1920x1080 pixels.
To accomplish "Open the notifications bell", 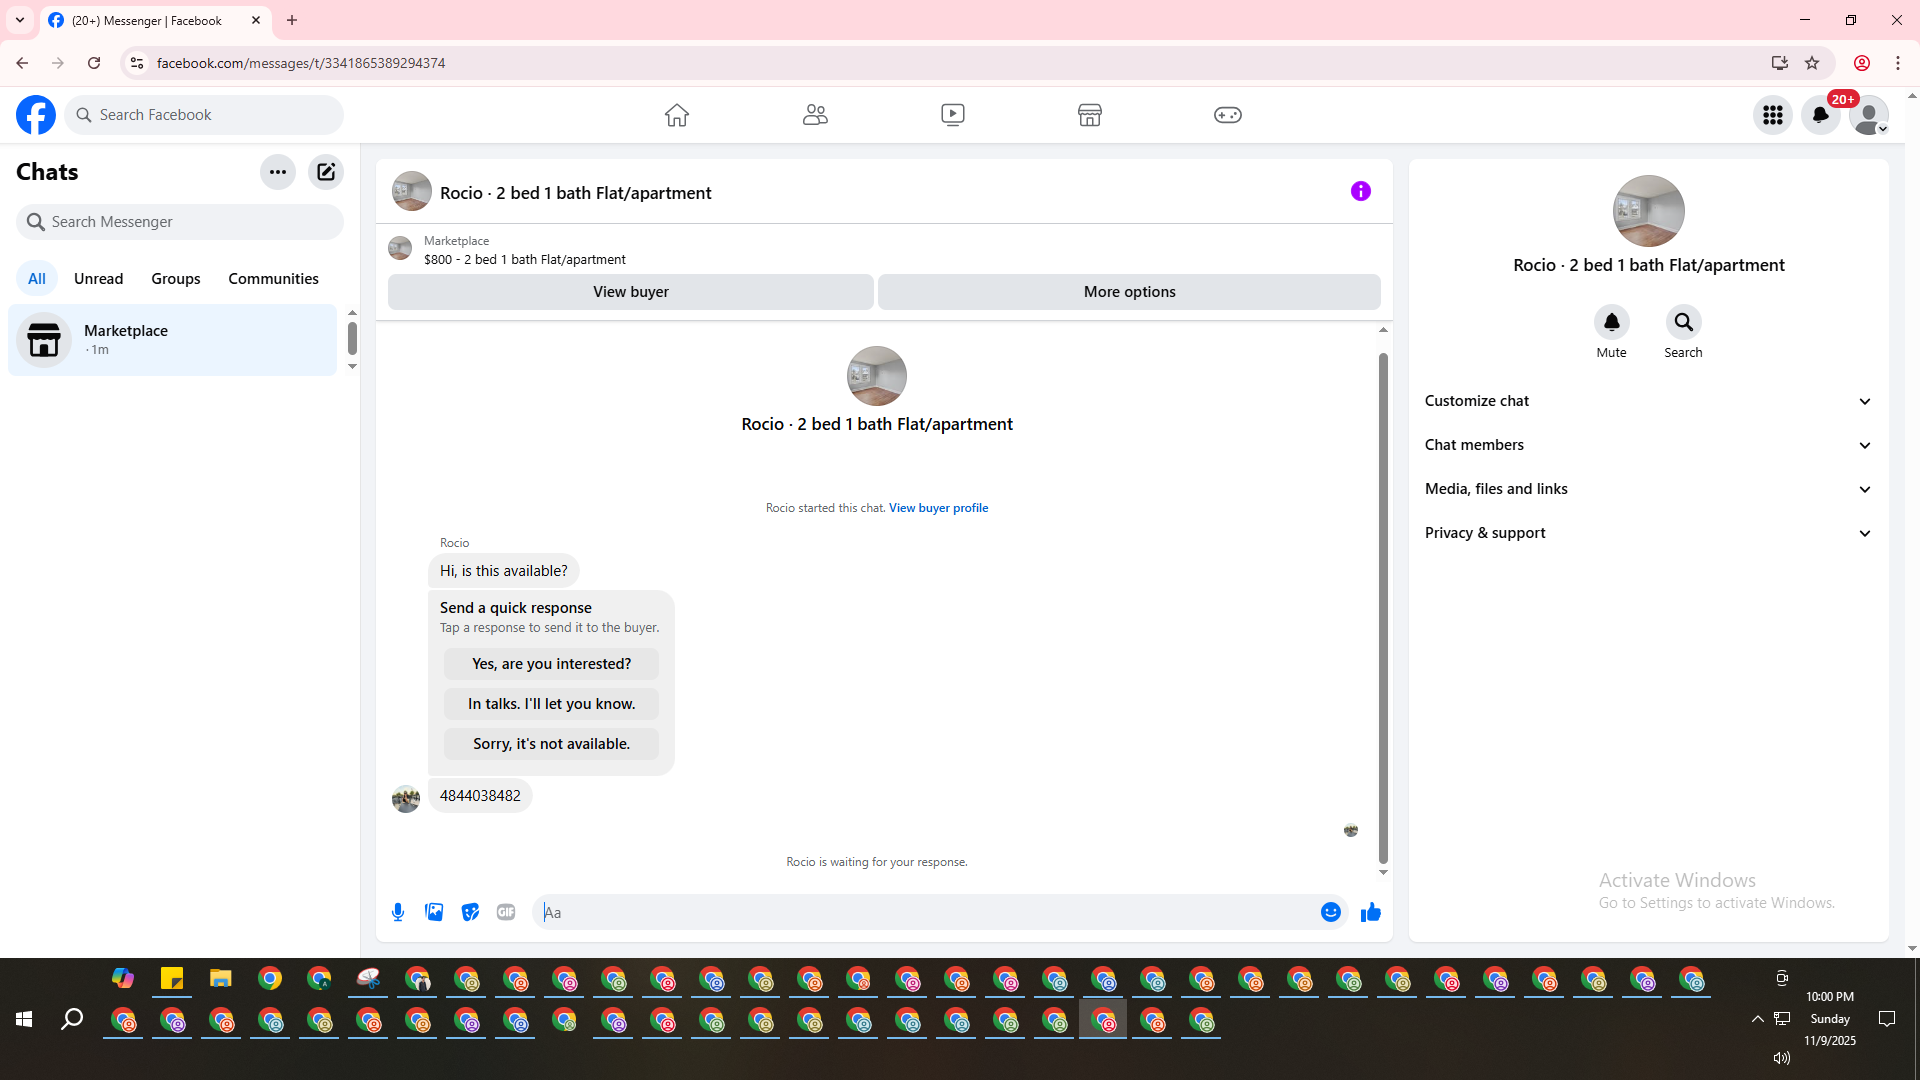I will pos(1820,115).
